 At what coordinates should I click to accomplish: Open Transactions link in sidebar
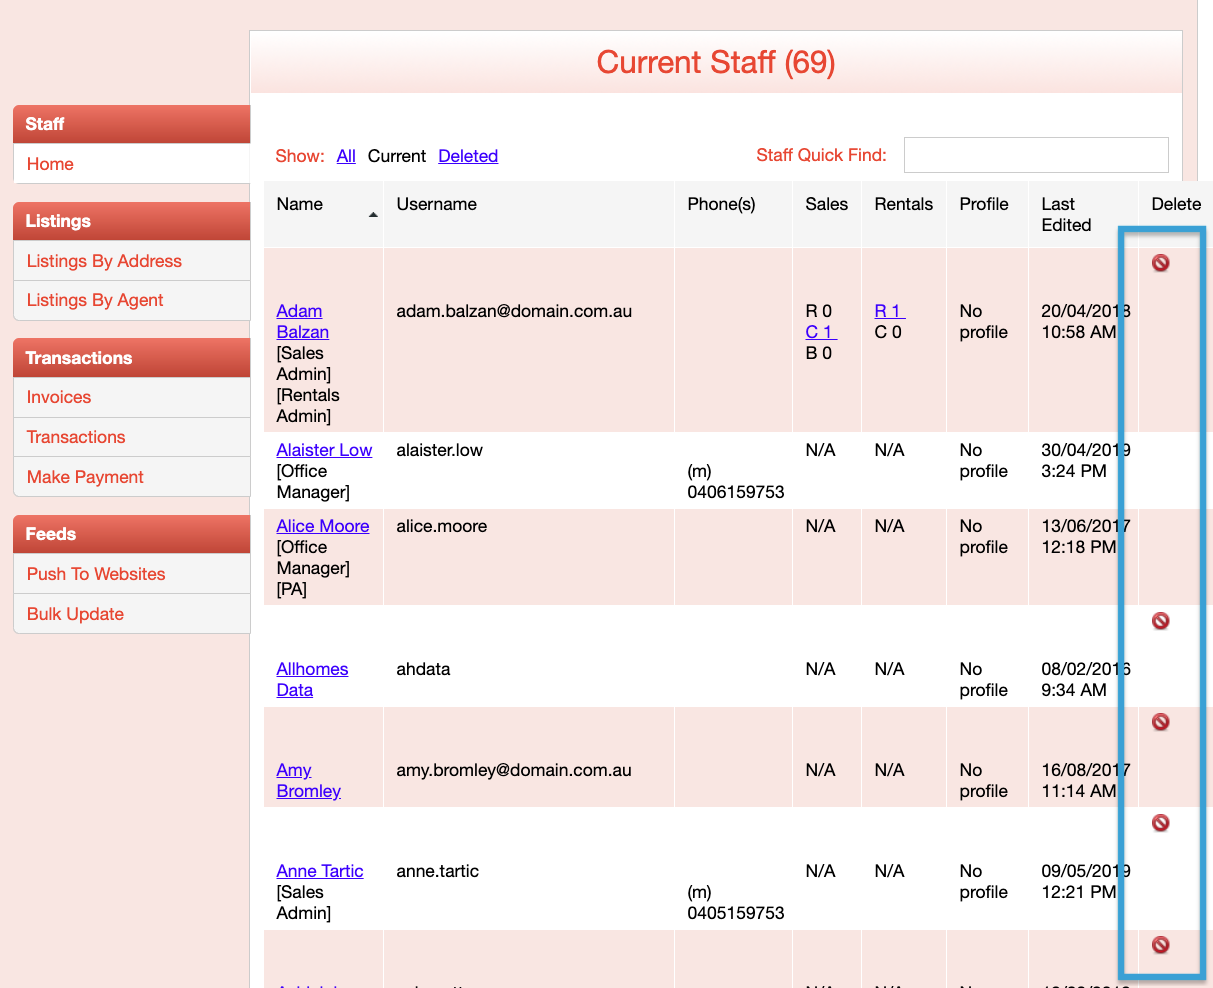76,437
